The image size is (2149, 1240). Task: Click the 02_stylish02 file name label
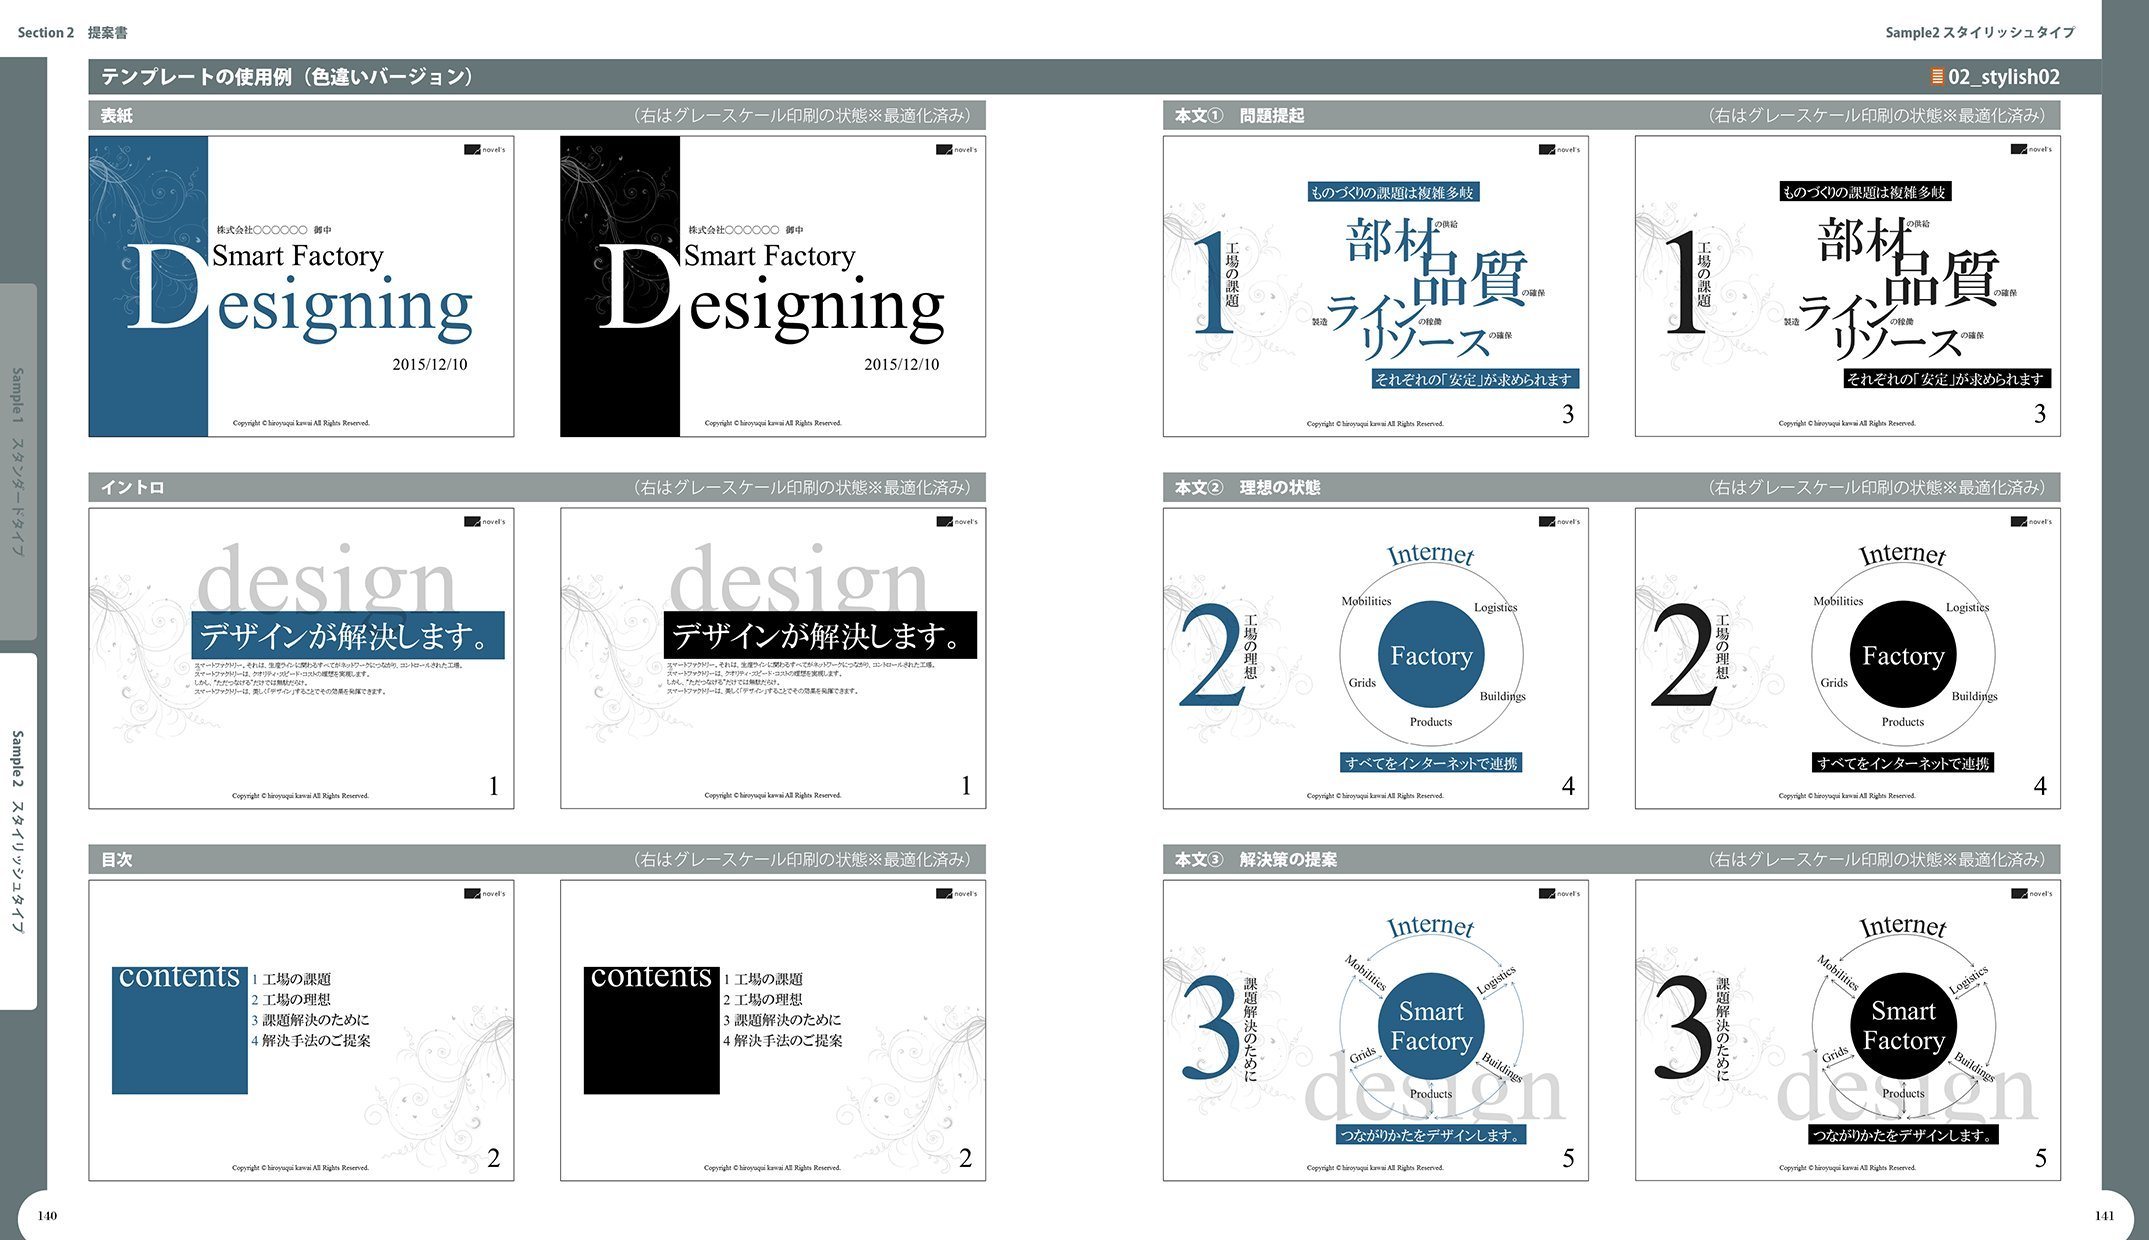(x=2003, y=77)
